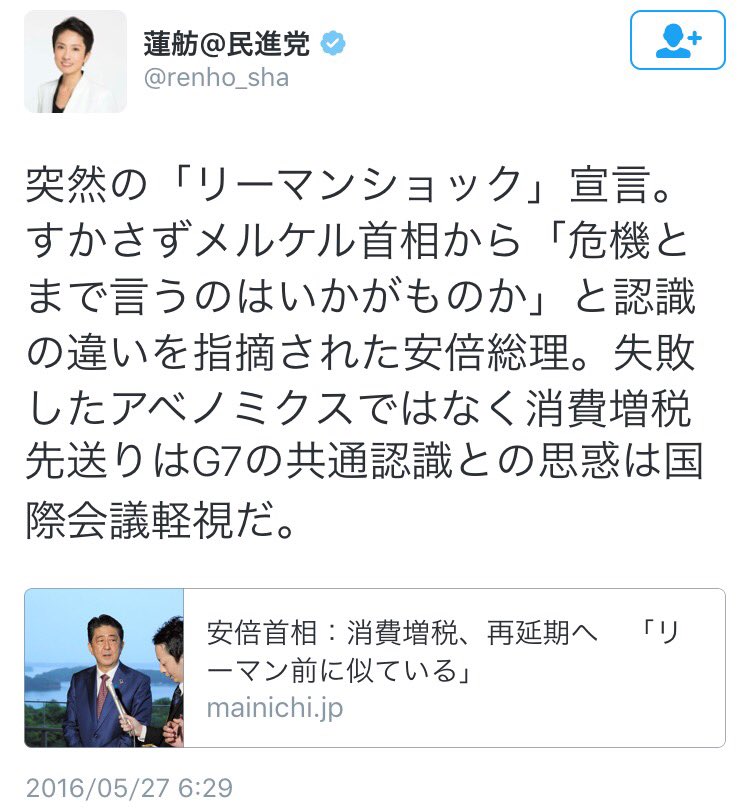Click the tweet line まで言うのはいかがものか
This screenshot has height=812, width=750.
coord(360,296)
